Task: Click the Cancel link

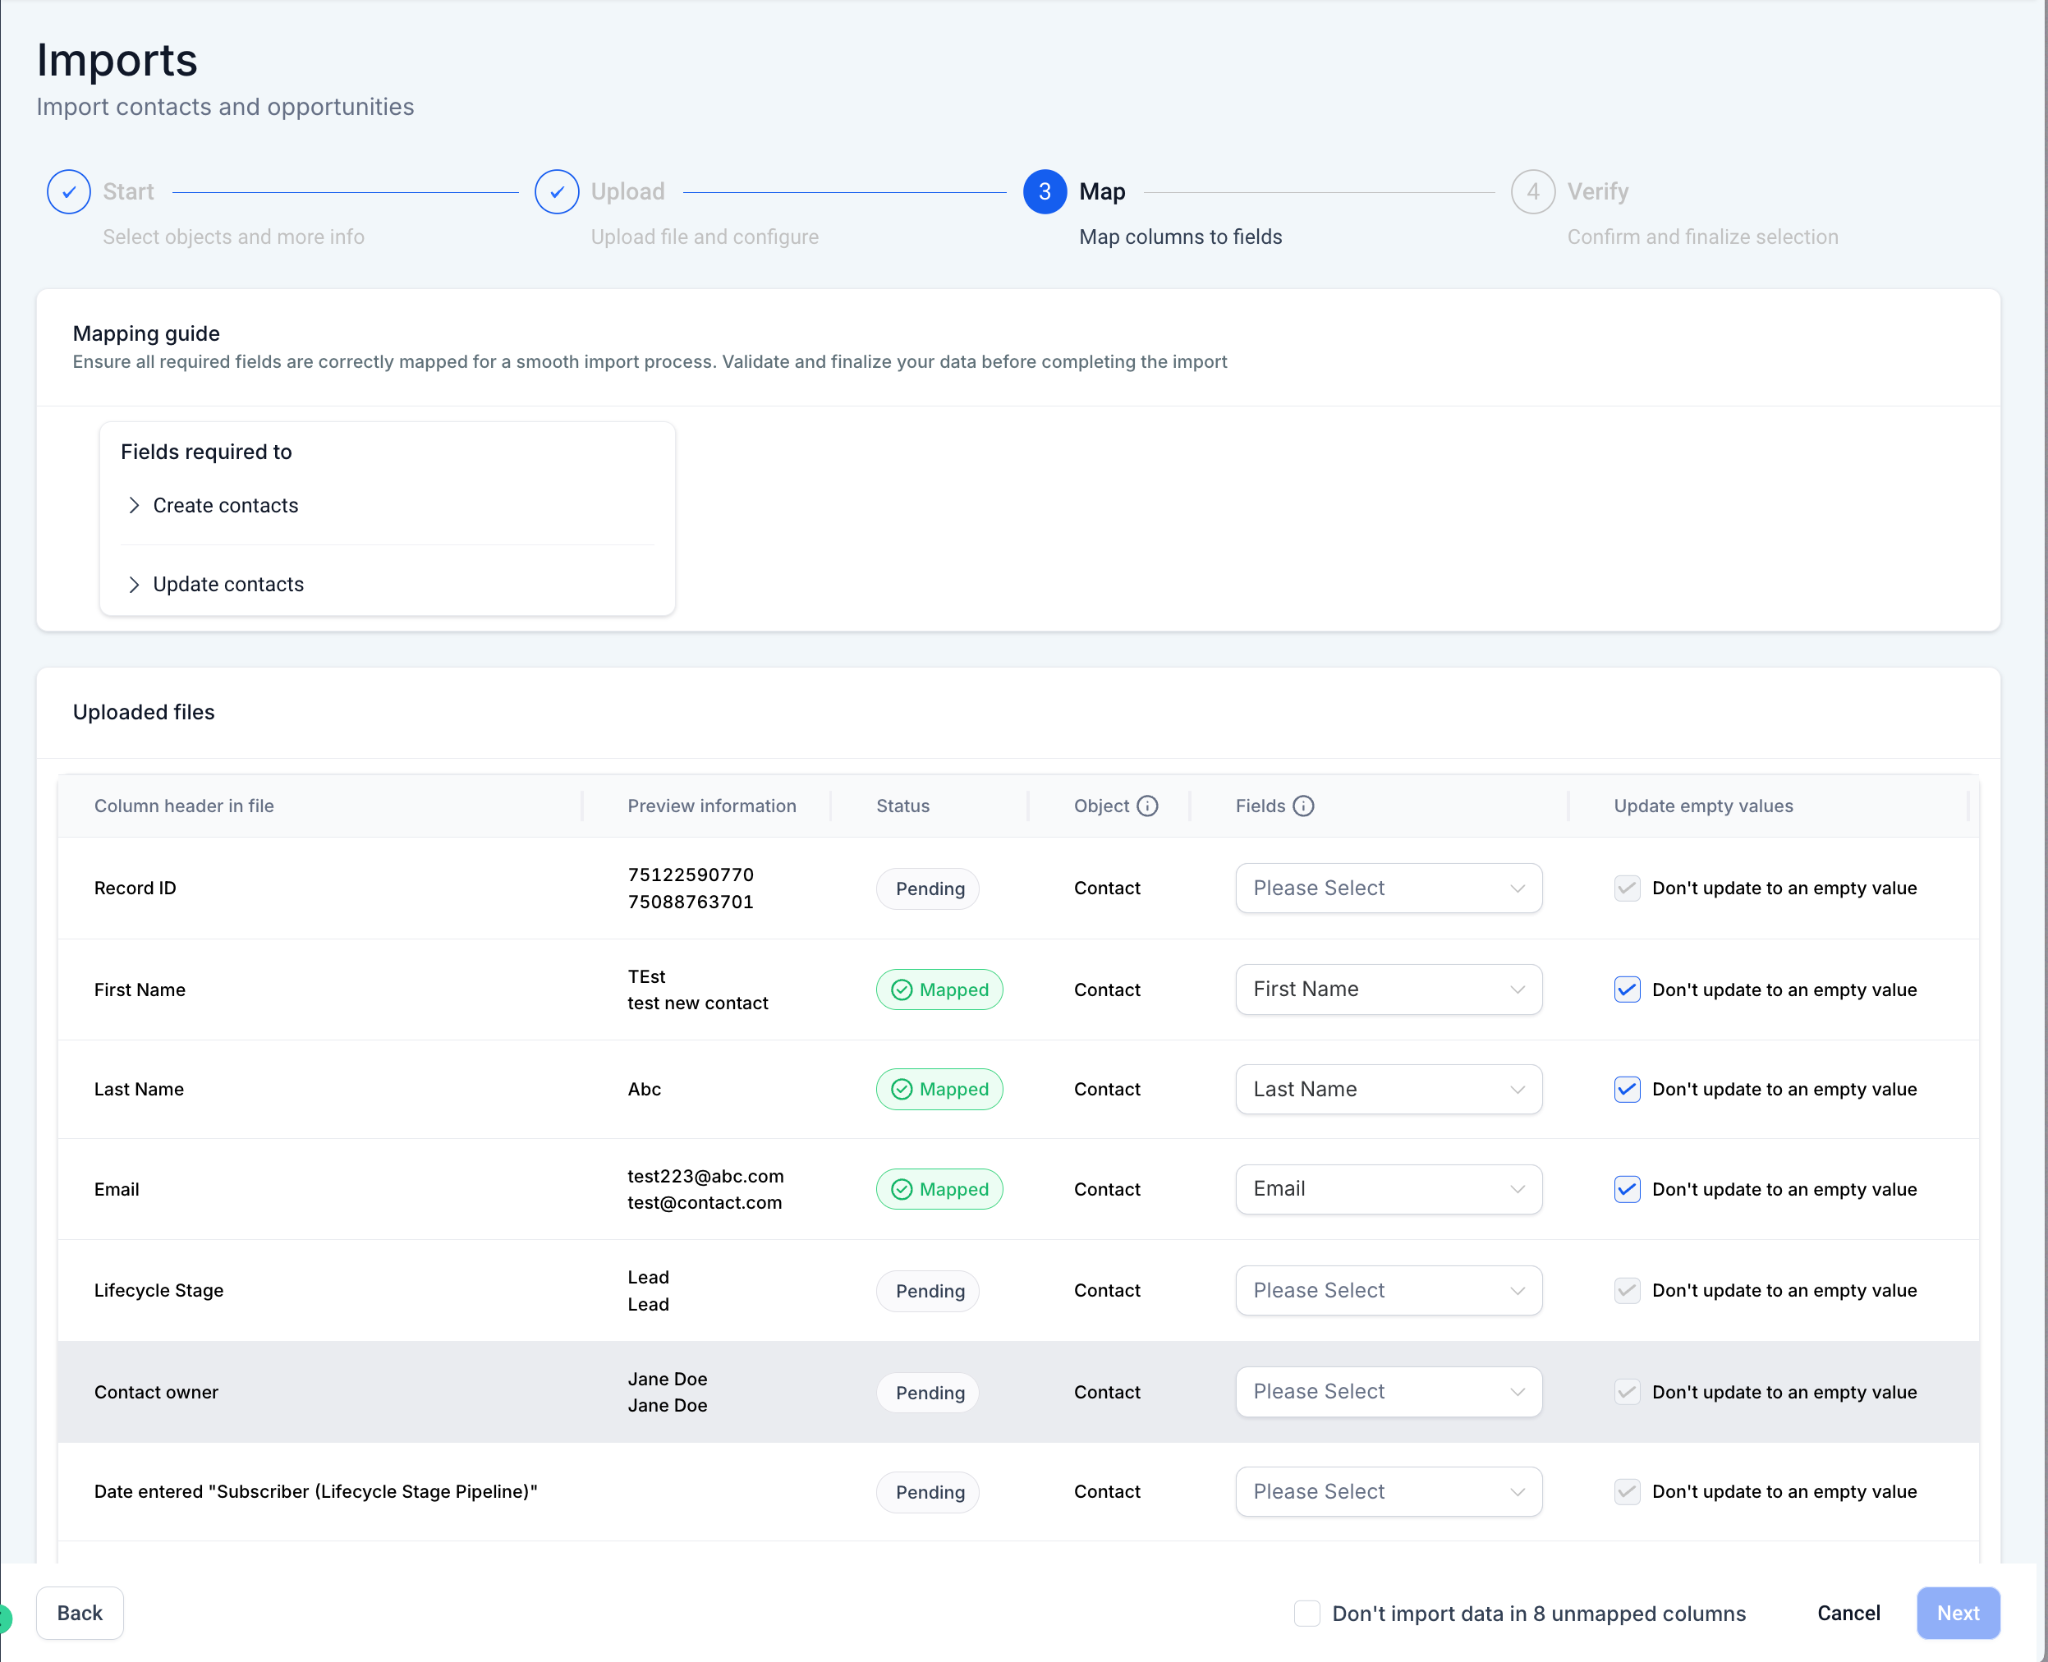Action: (x=1849, y=1613)
